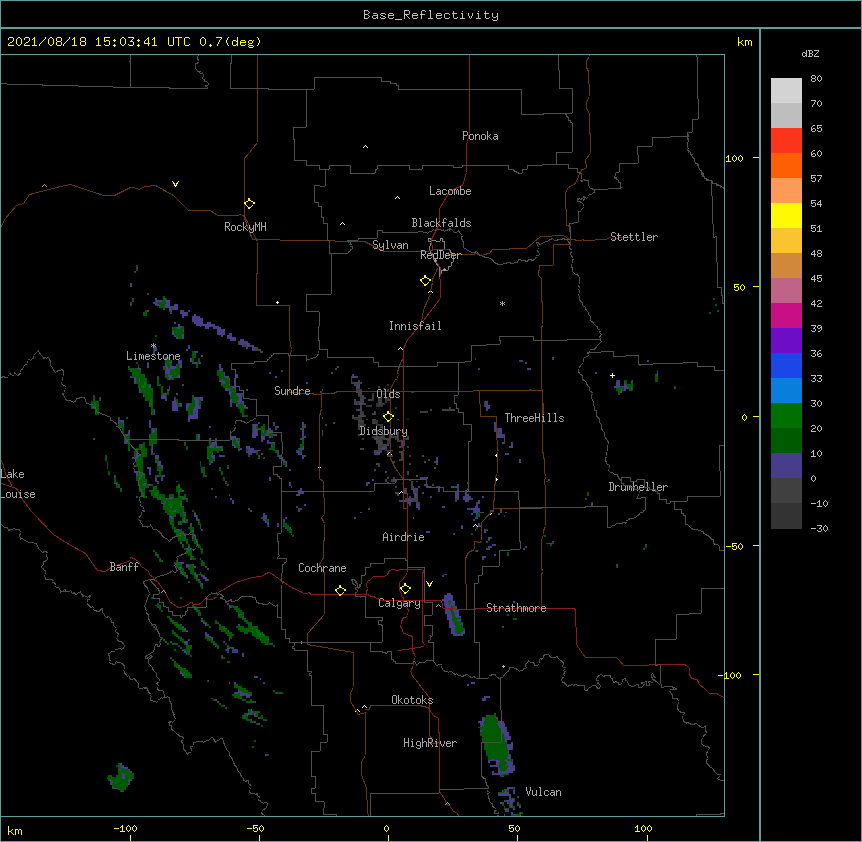862x842 pixels.
Task: Click the yellow diamond marker near RockyMH
Action: tap(249, 204)
